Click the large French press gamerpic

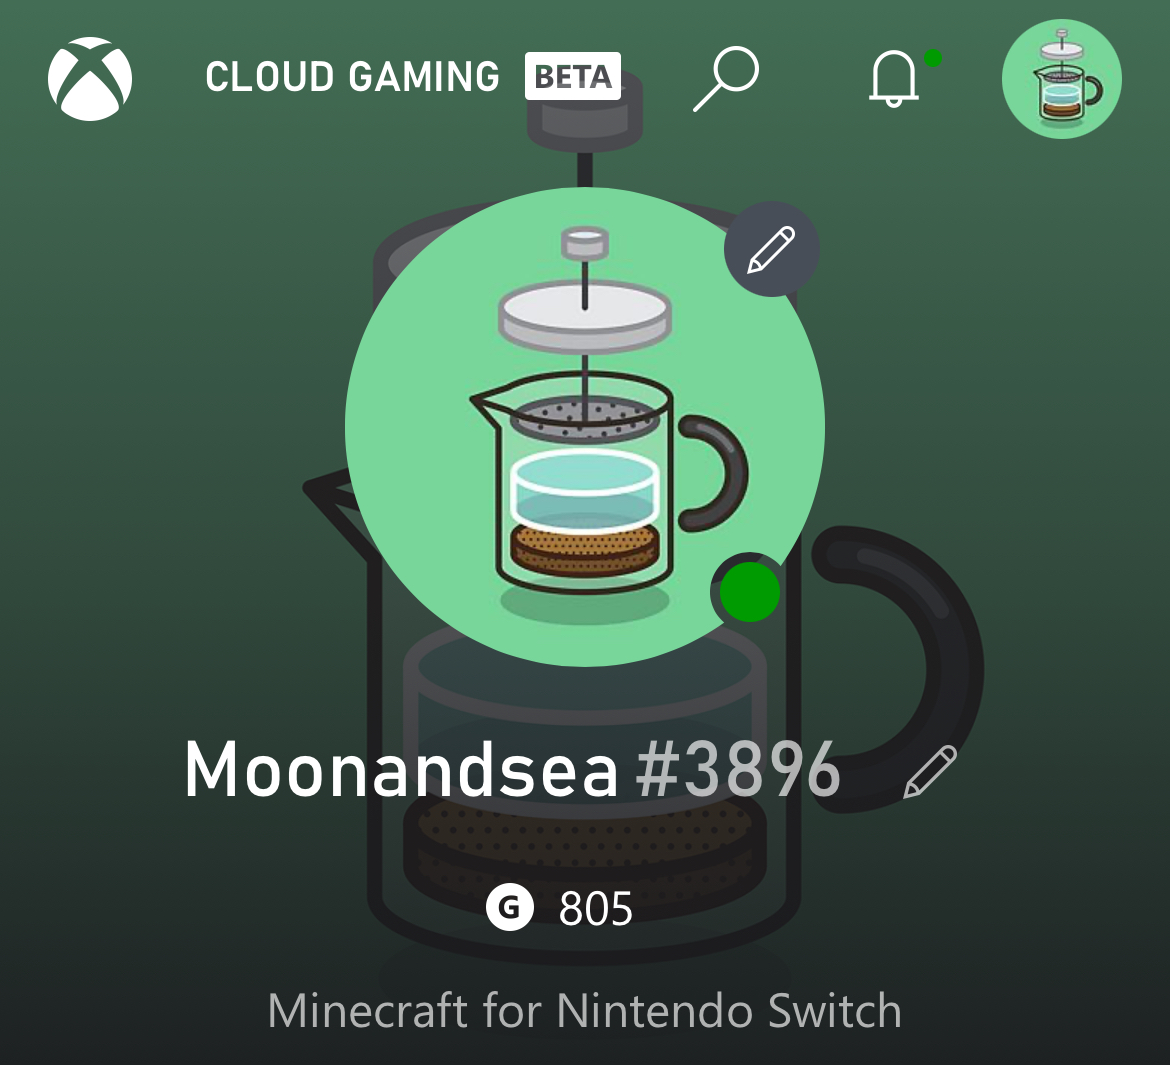pyautogui.click(x=585, y=427)
